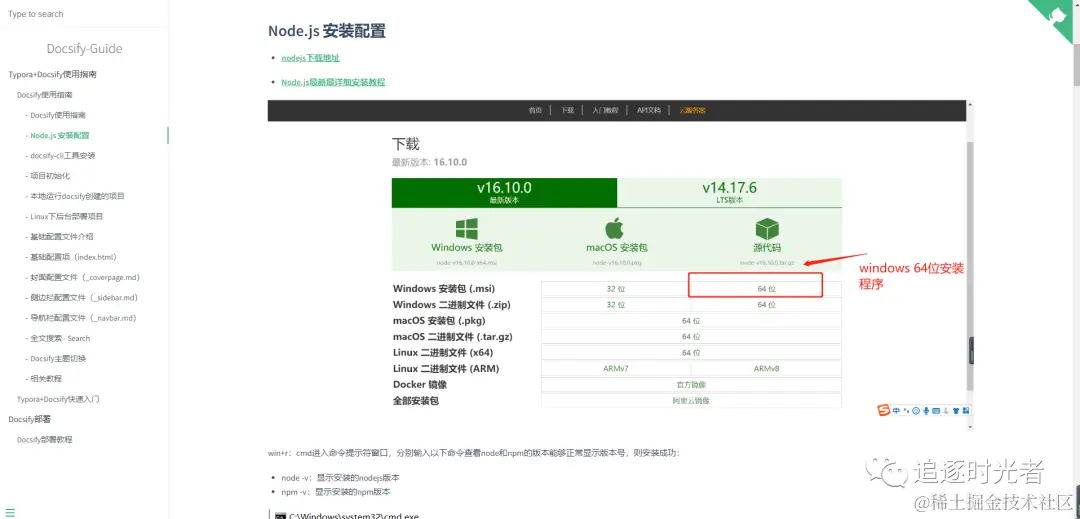Viewport: 1080px width, 519px height.
Task: Open the Sogou soft keyboard icon
Action: pyautogui.click(x=936, y=411)
